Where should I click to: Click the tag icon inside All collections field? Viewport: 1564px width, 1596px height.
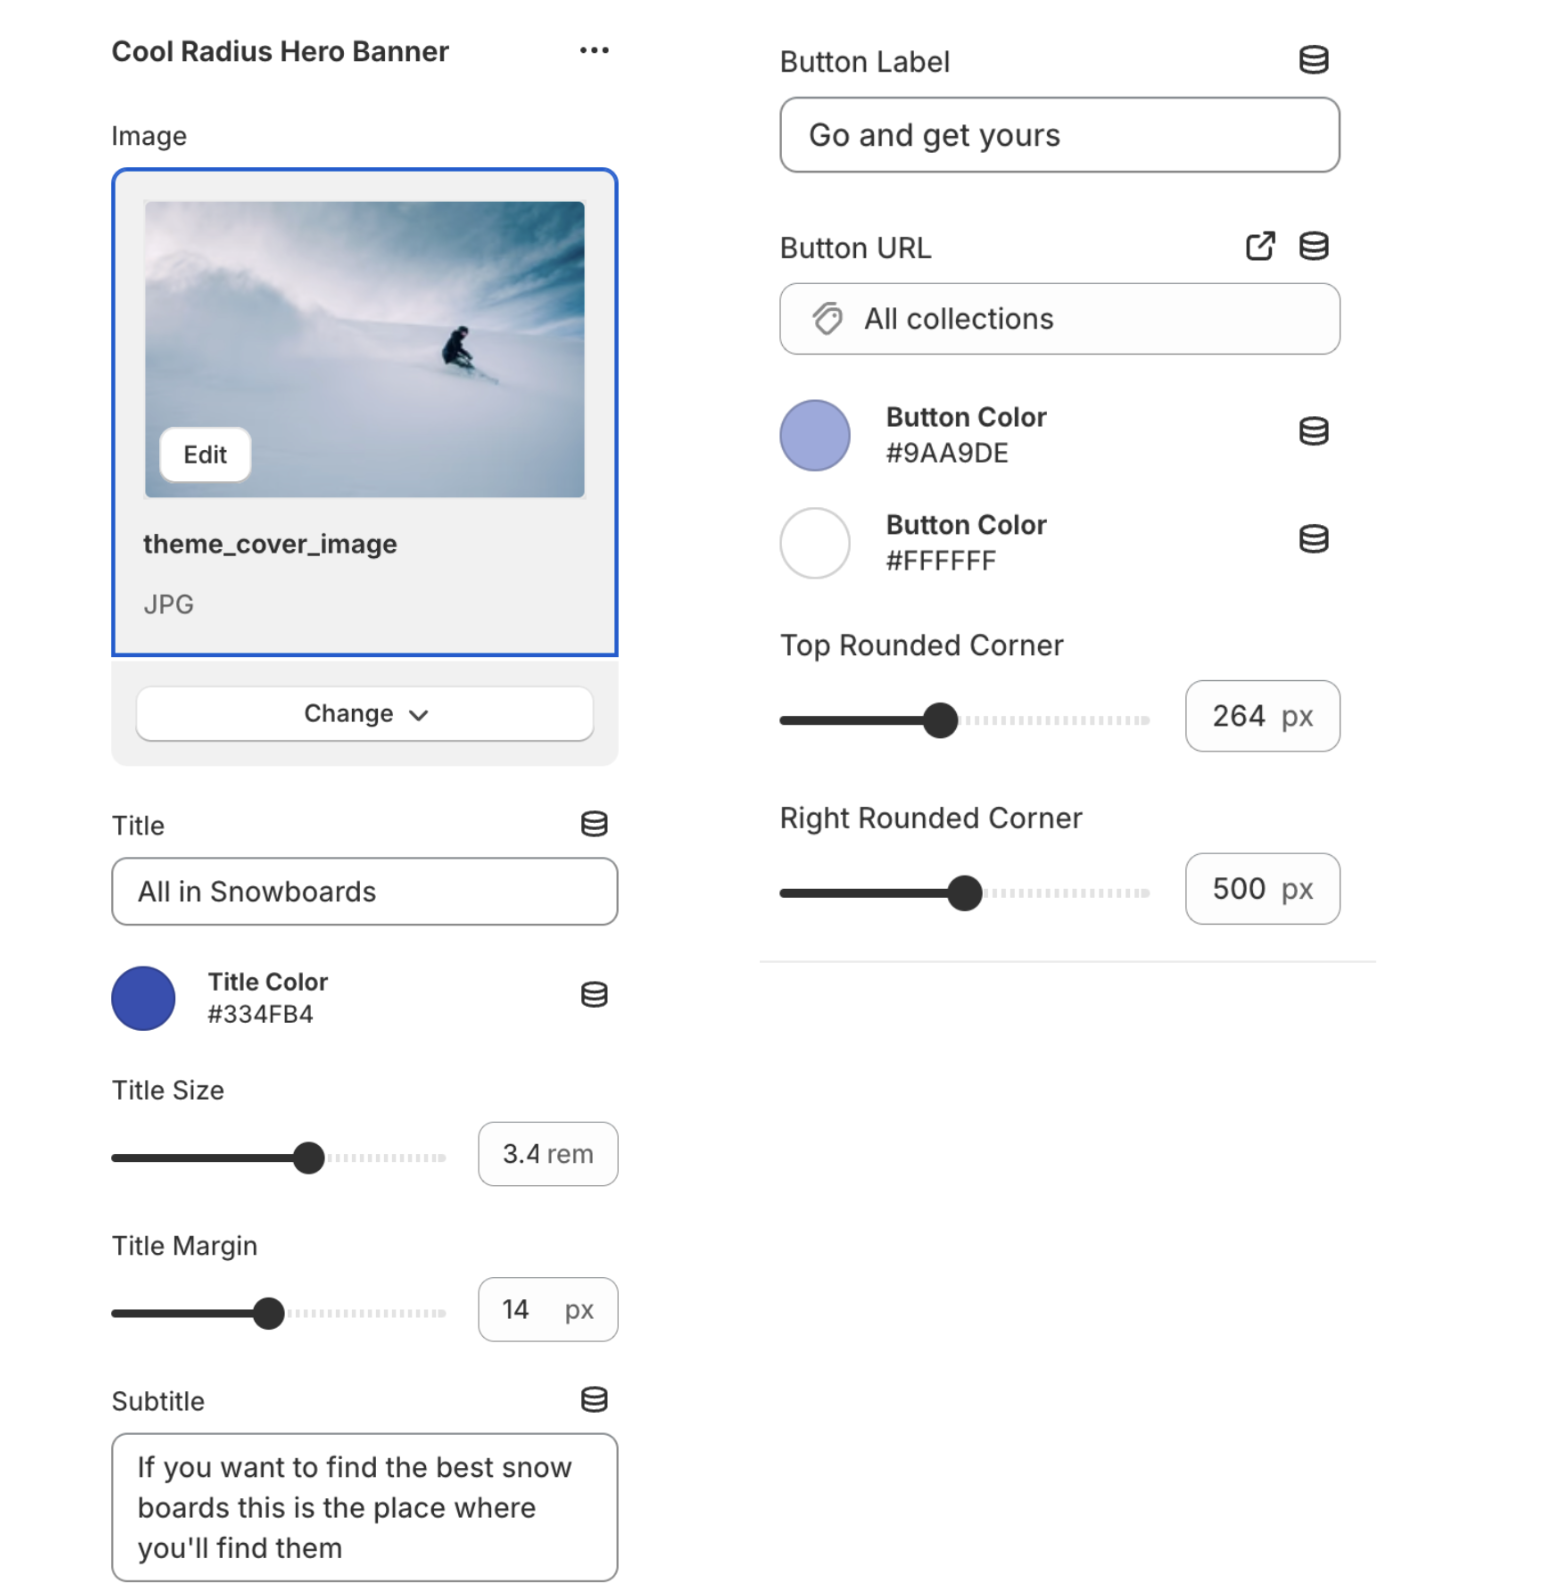point(826,319)
